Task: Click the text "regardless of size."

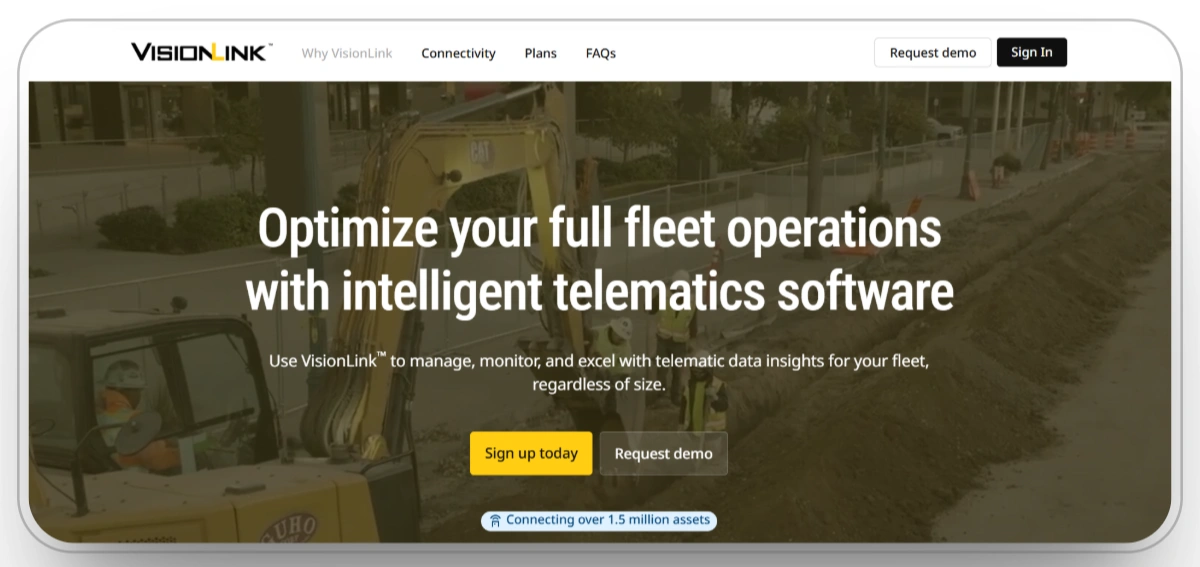Action: pos(599,384)
